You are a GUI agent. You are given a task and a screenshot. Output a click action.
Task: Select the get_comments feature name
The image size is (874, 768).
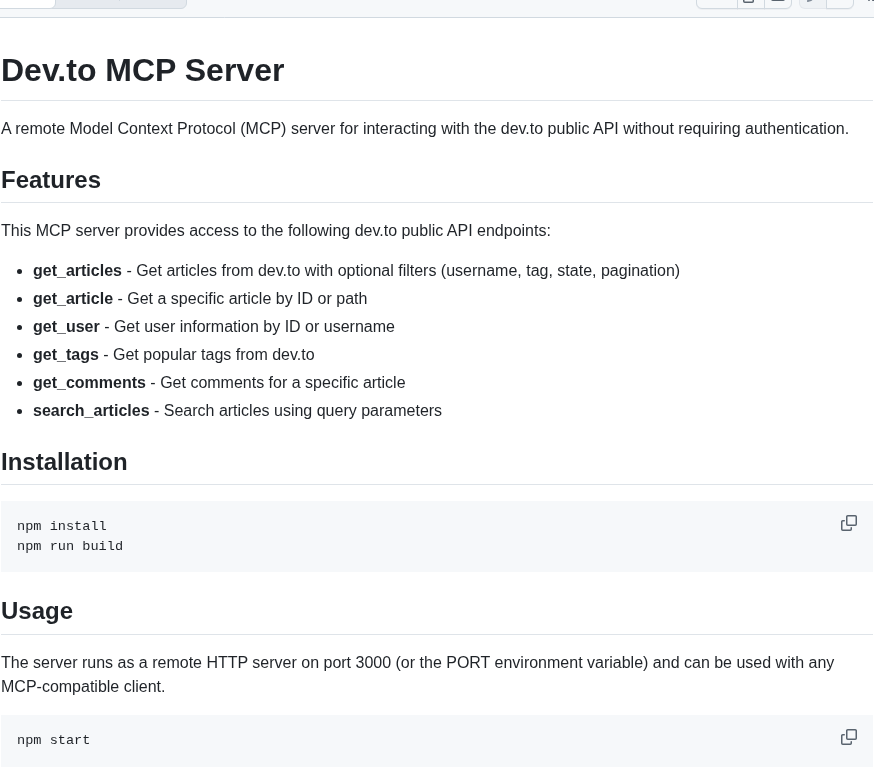tap(89, 383)
